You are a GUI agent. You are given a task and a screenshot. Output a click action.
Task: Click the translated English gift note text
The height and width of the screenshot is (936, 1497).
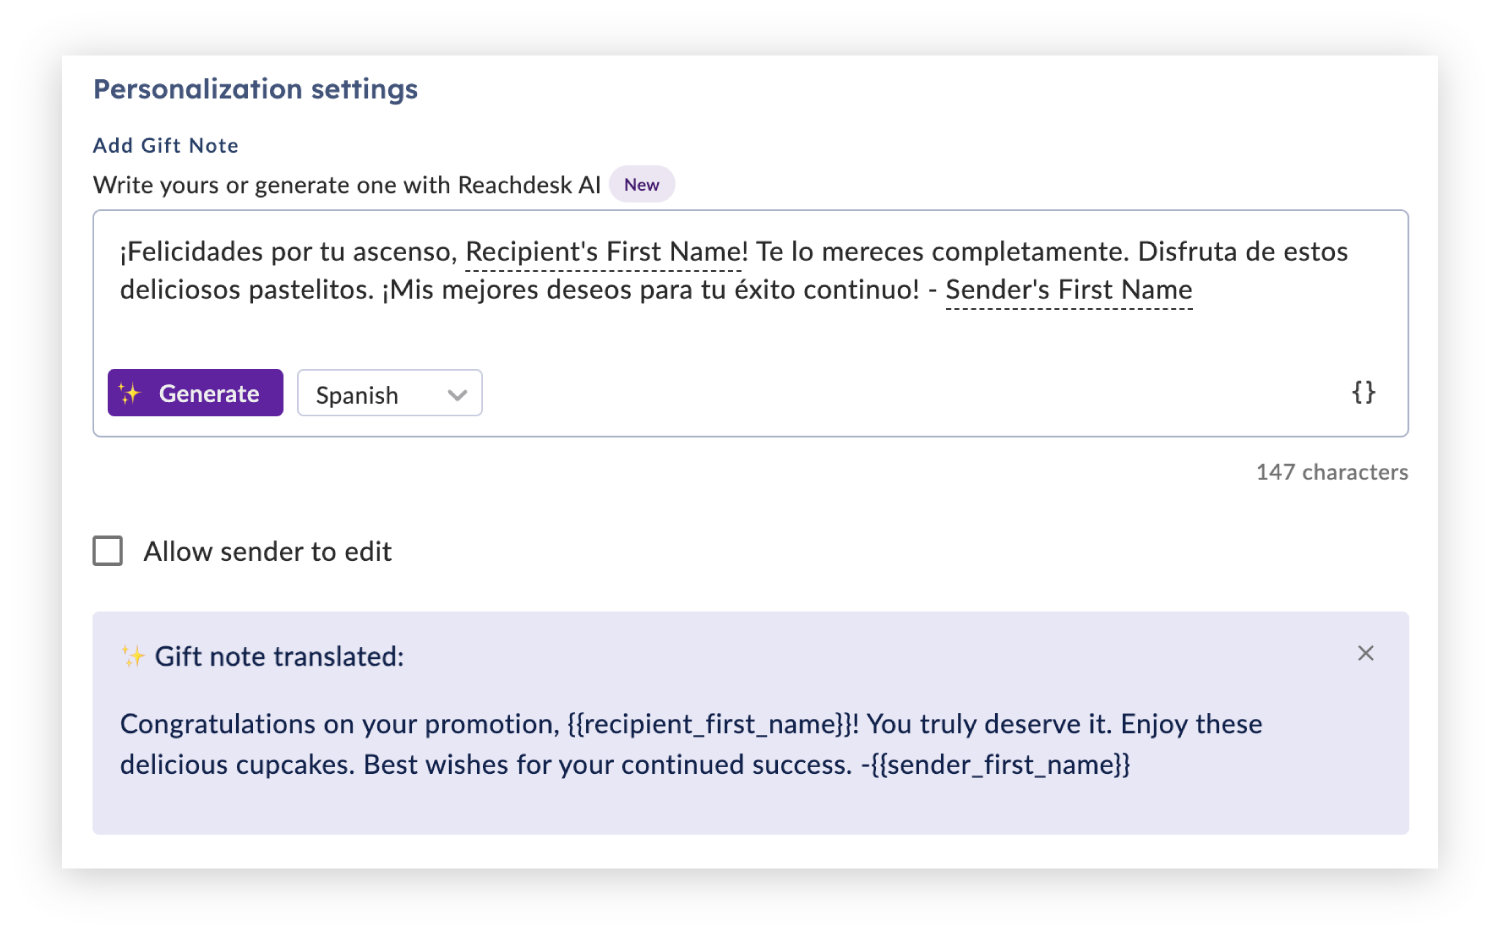(691, 744)
